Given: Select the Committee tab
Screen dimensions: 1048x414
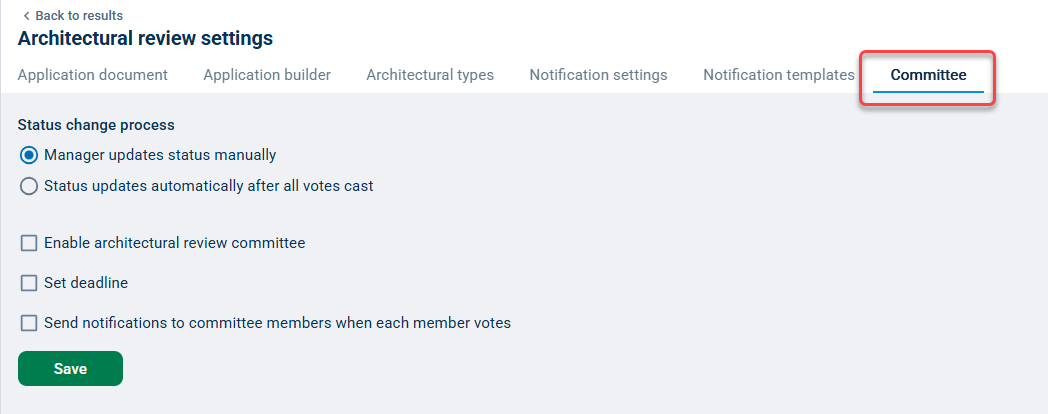Looking at the screenshot, I should pyautogui.click(x=928, y=75).
